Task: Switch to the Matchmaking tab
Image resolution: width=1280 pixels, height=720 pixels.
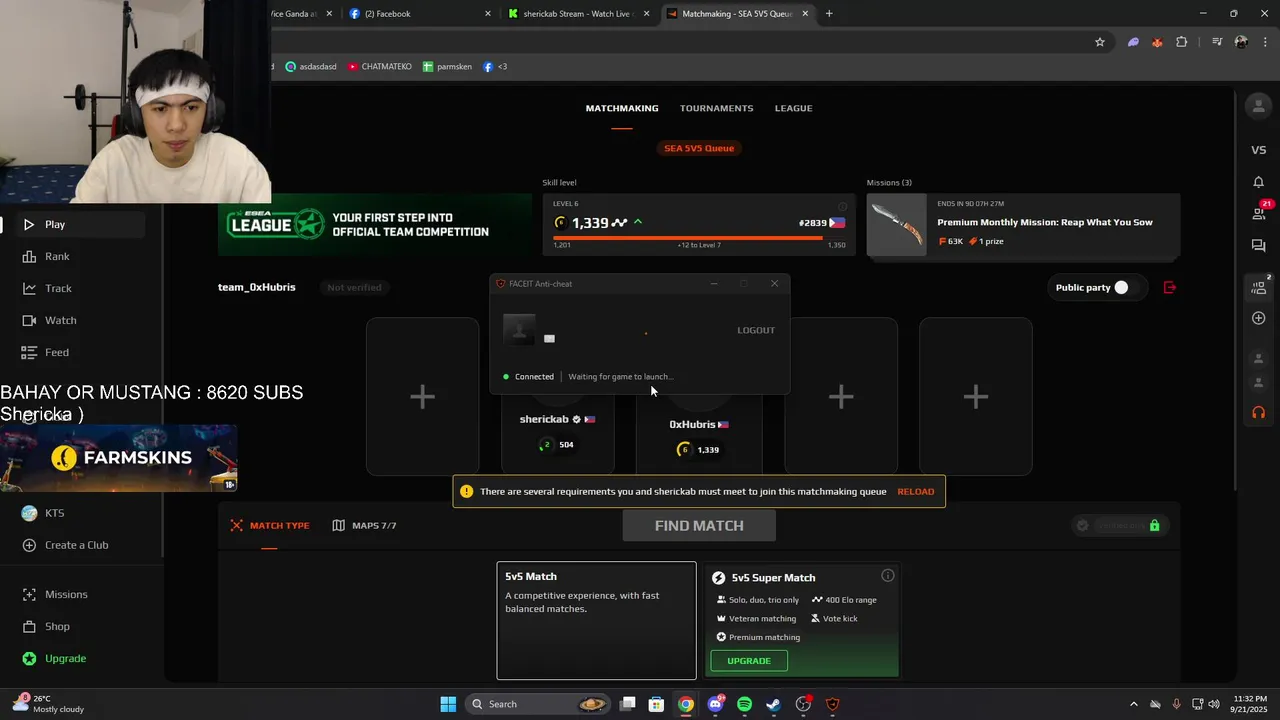Action: pos(622,108)
